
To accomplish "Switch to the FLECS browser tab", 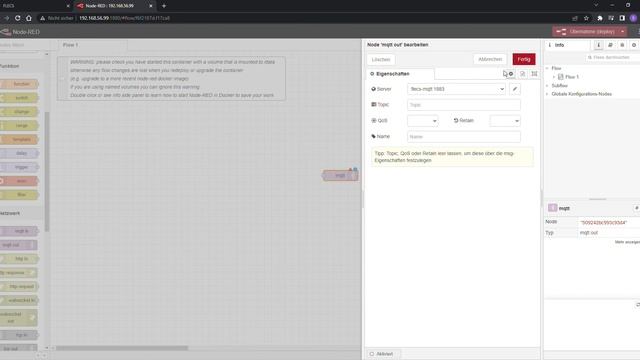I will pos(35,6).
